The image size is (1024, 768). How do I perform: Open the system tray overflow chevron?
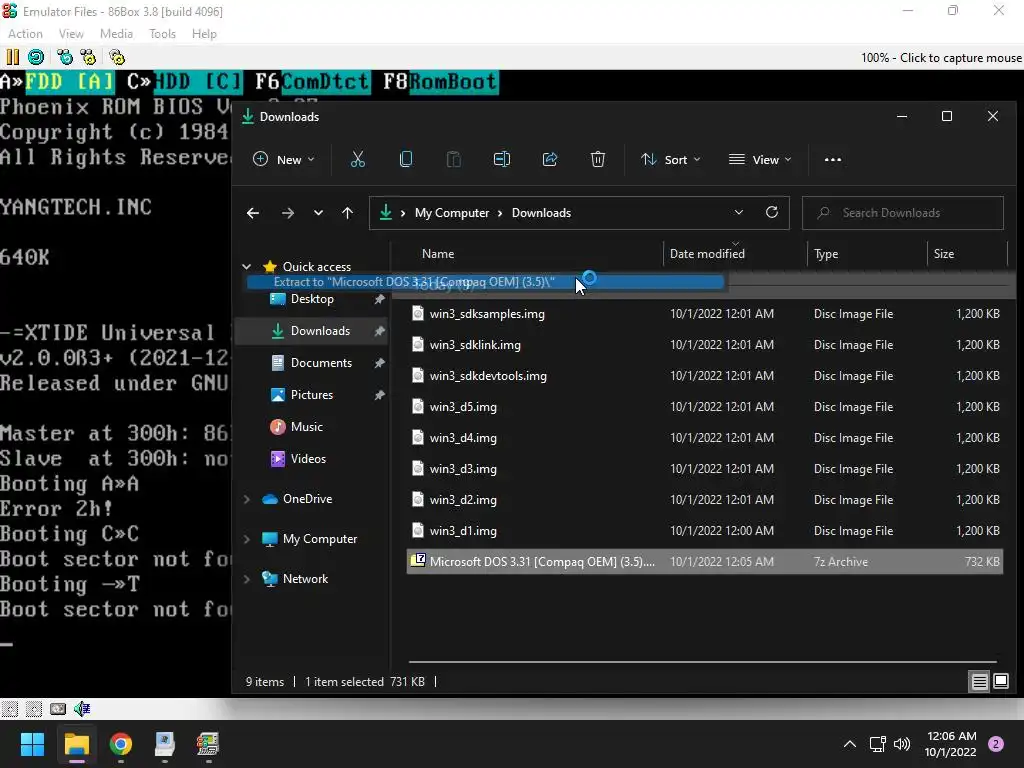[850, 744]
